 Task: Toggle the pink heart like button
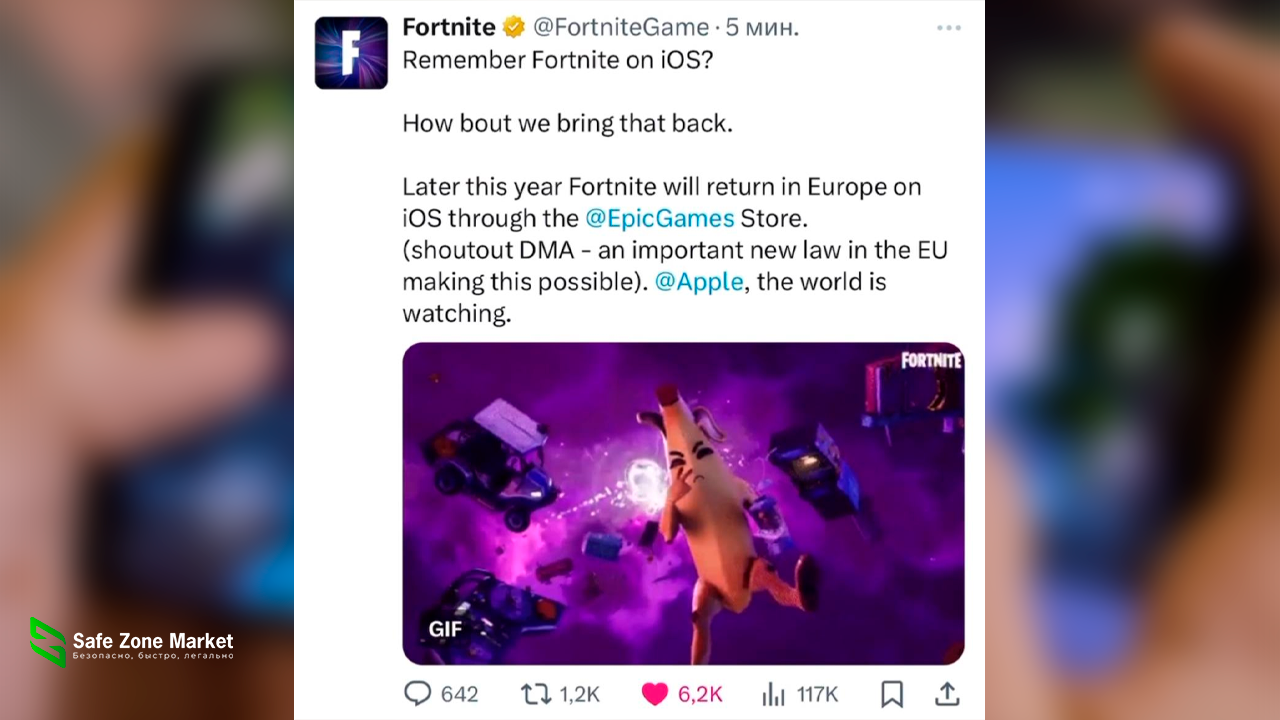coord(654,694)
